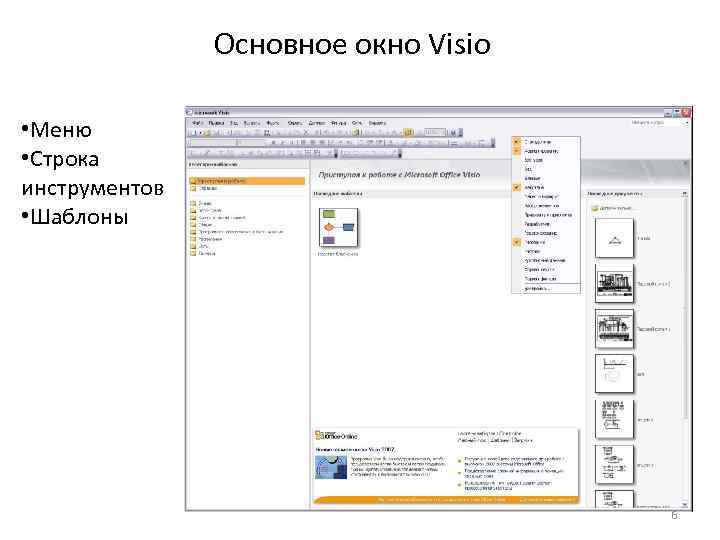Open the Правка menu
Image resolution: width=720 pixels, height=540 pixels.
click(216, 123)
